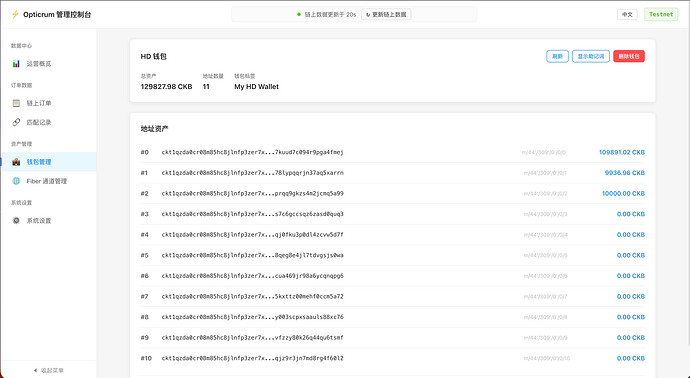Screen dimensions: 690x378
Task: Click the Opticrum 管理控制台 title text
Action: 57,15
